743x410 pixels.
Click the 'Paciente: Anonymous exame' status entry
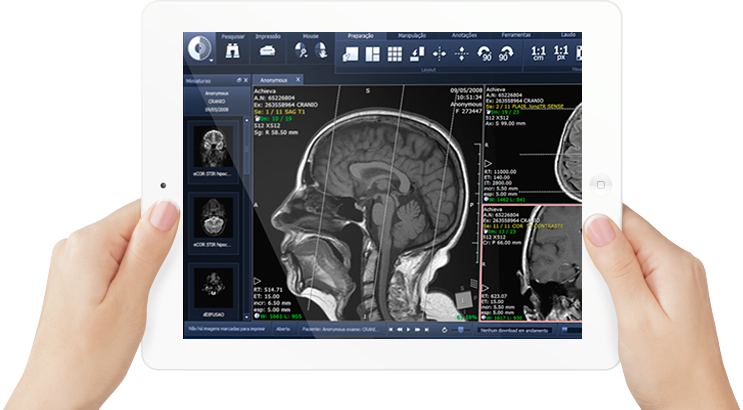click(340, 329)
